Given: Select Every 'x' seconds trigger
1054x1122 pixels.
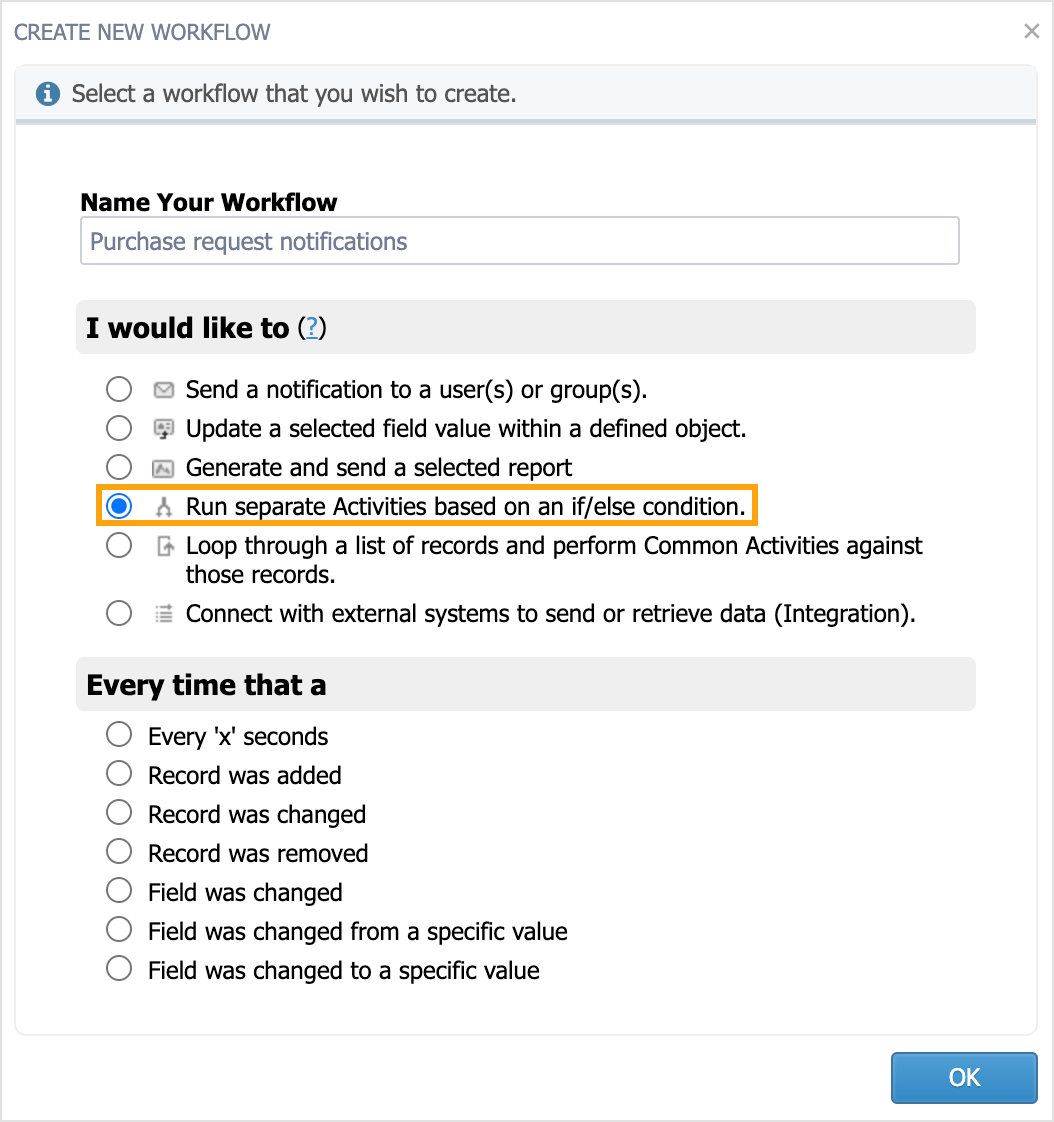Looking at the screenshot, I should tap(119, 734).
